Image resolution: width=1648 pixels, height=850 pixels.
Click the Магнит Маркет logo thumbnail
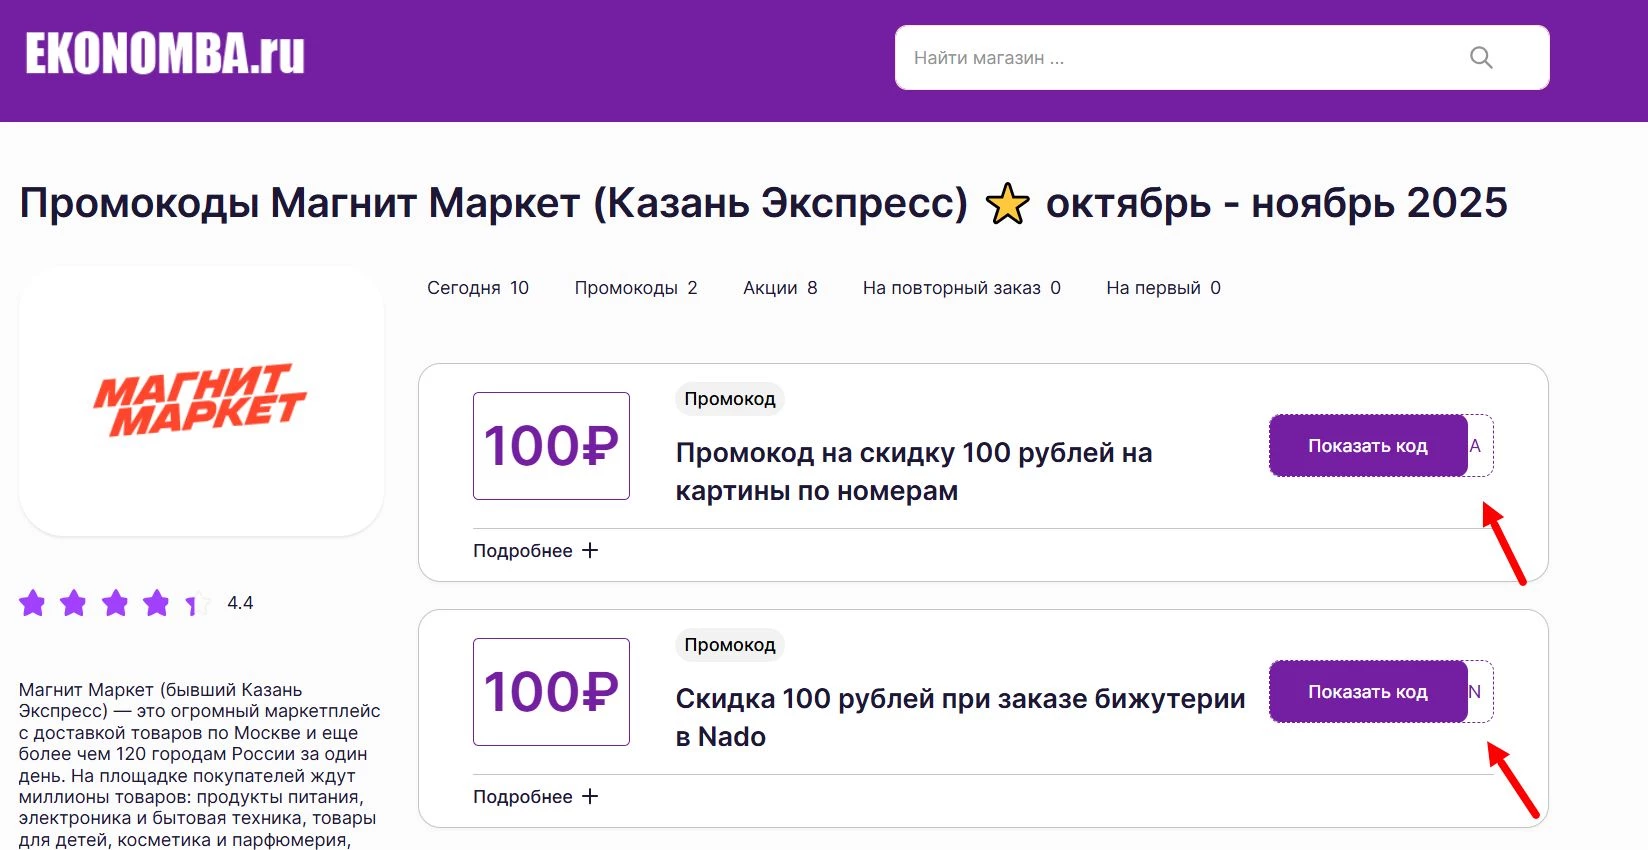[201, 400]
